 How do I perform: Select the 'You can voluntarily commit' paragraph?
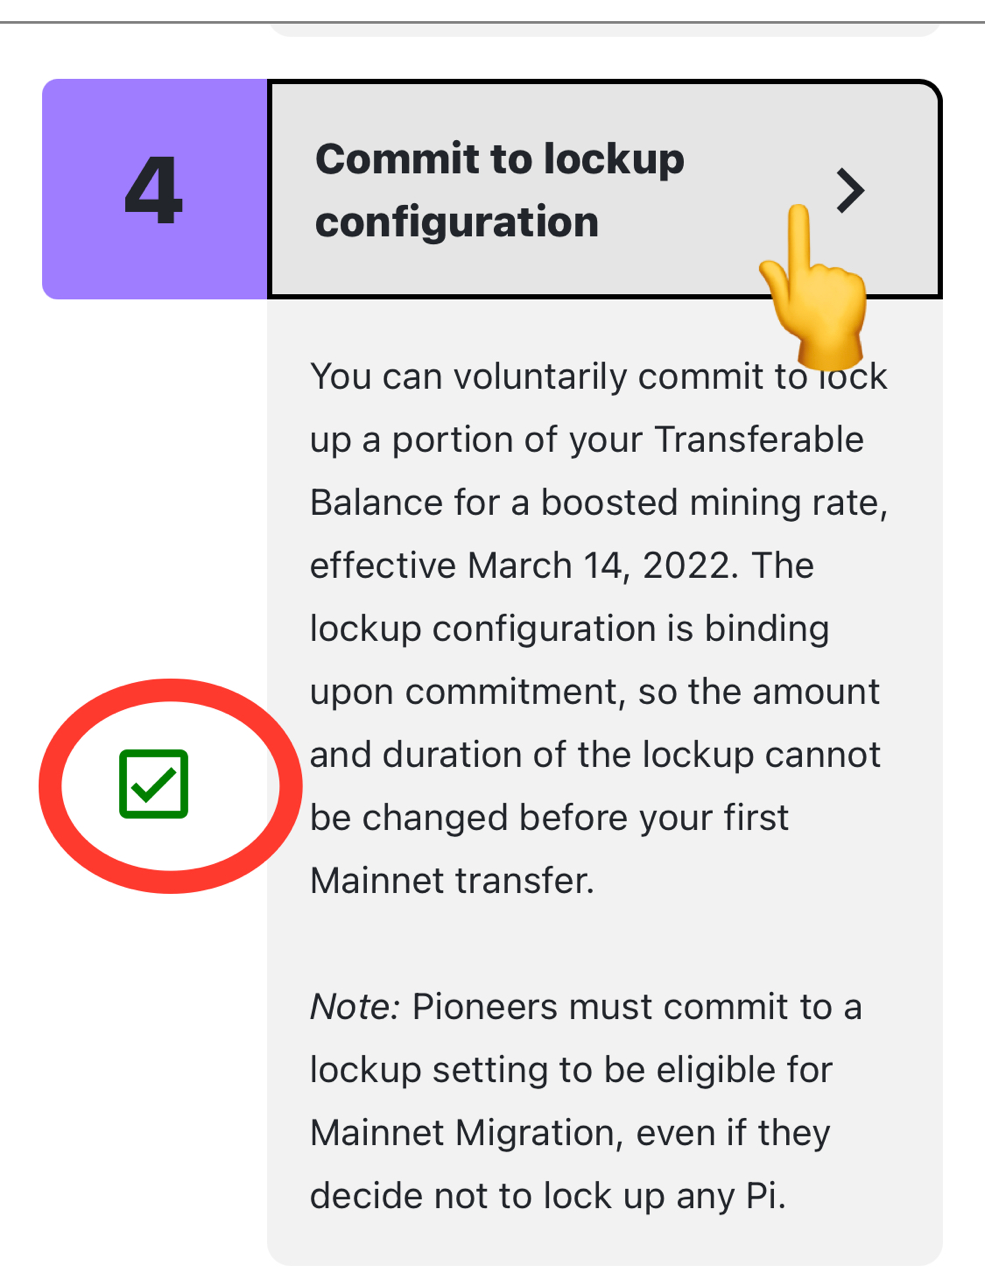click(599, 628)
